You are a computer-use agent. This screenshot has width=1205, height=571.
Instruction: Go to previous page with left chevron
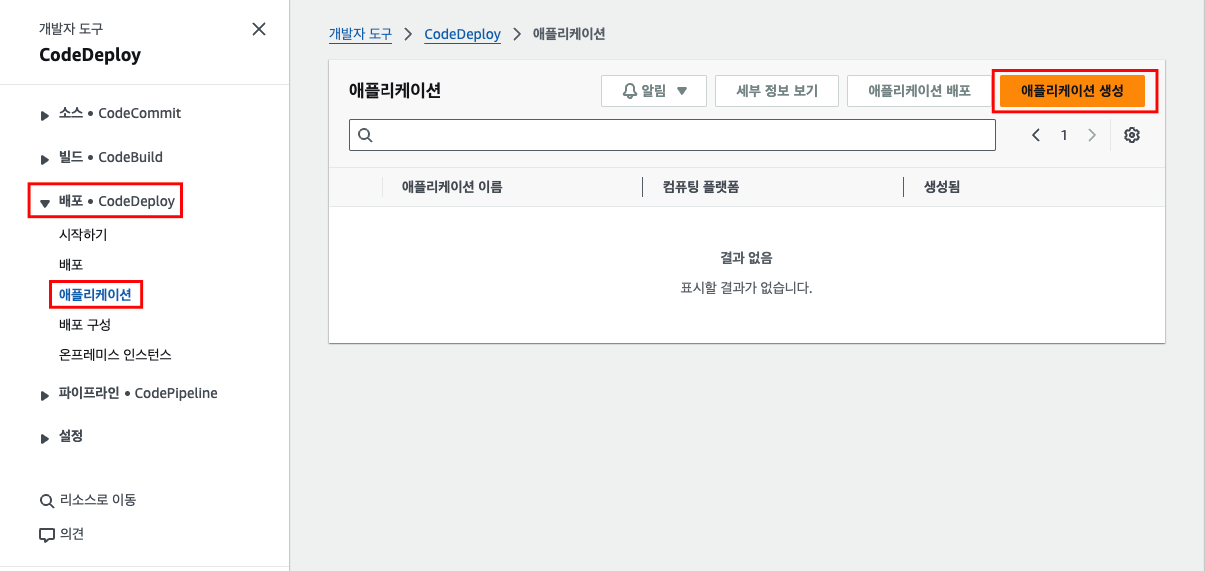[x=1036, y=135]
